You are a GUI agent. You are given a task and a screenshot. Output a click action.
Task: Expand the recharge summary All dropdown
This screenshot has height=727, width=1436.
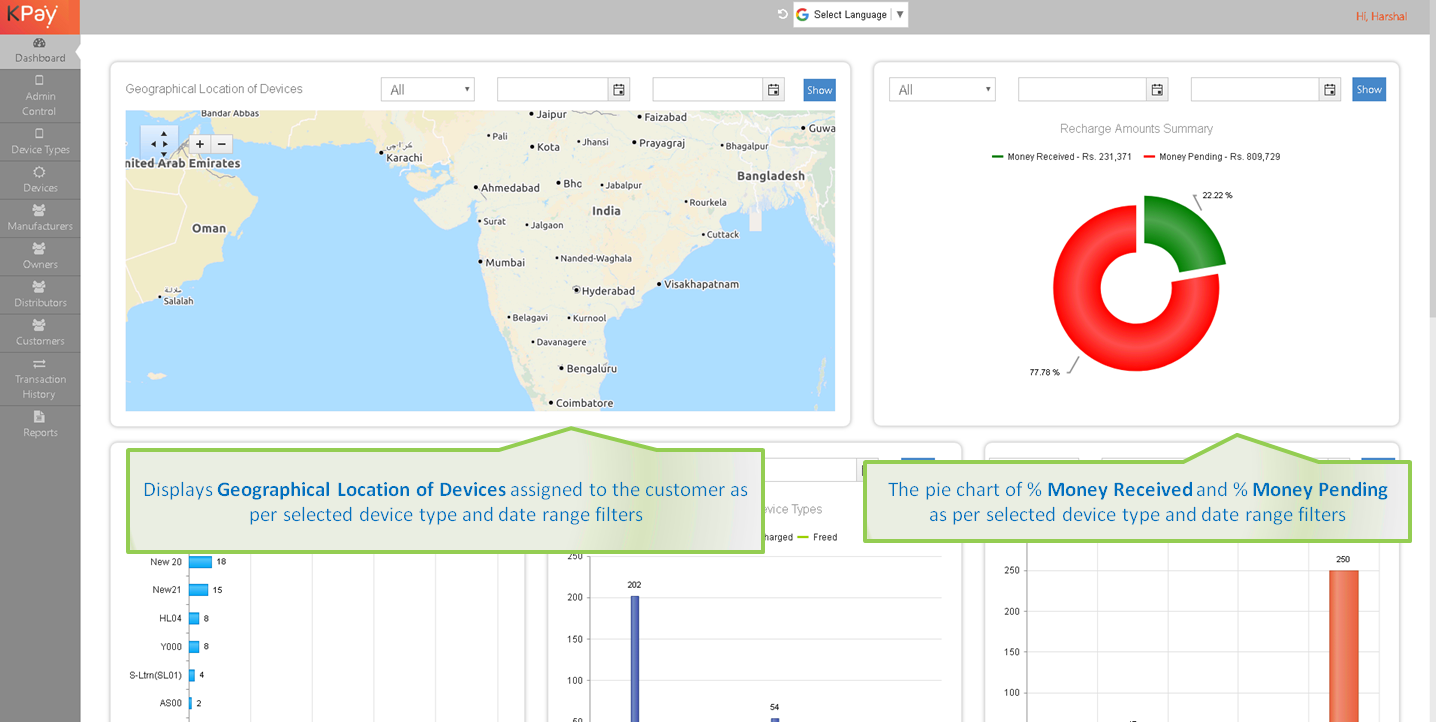tap(942, 90)
